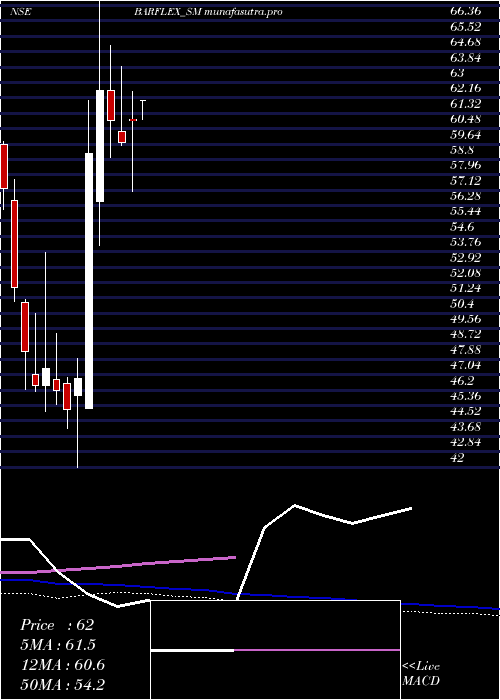Click the 63 price axis label
Viewport: 500px width, 700px height.
tap(458, 73)
